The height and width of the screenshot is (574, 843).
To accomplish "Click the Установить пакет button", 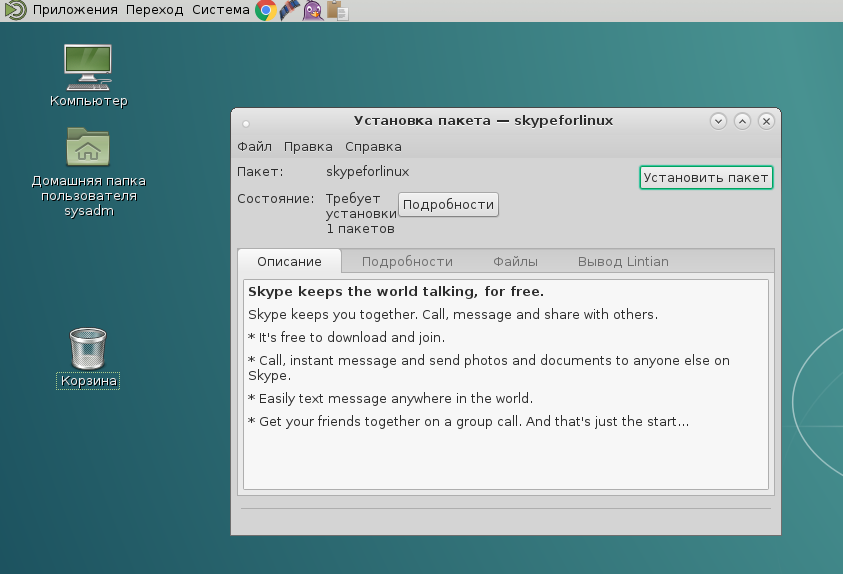I will click(706, 178).
